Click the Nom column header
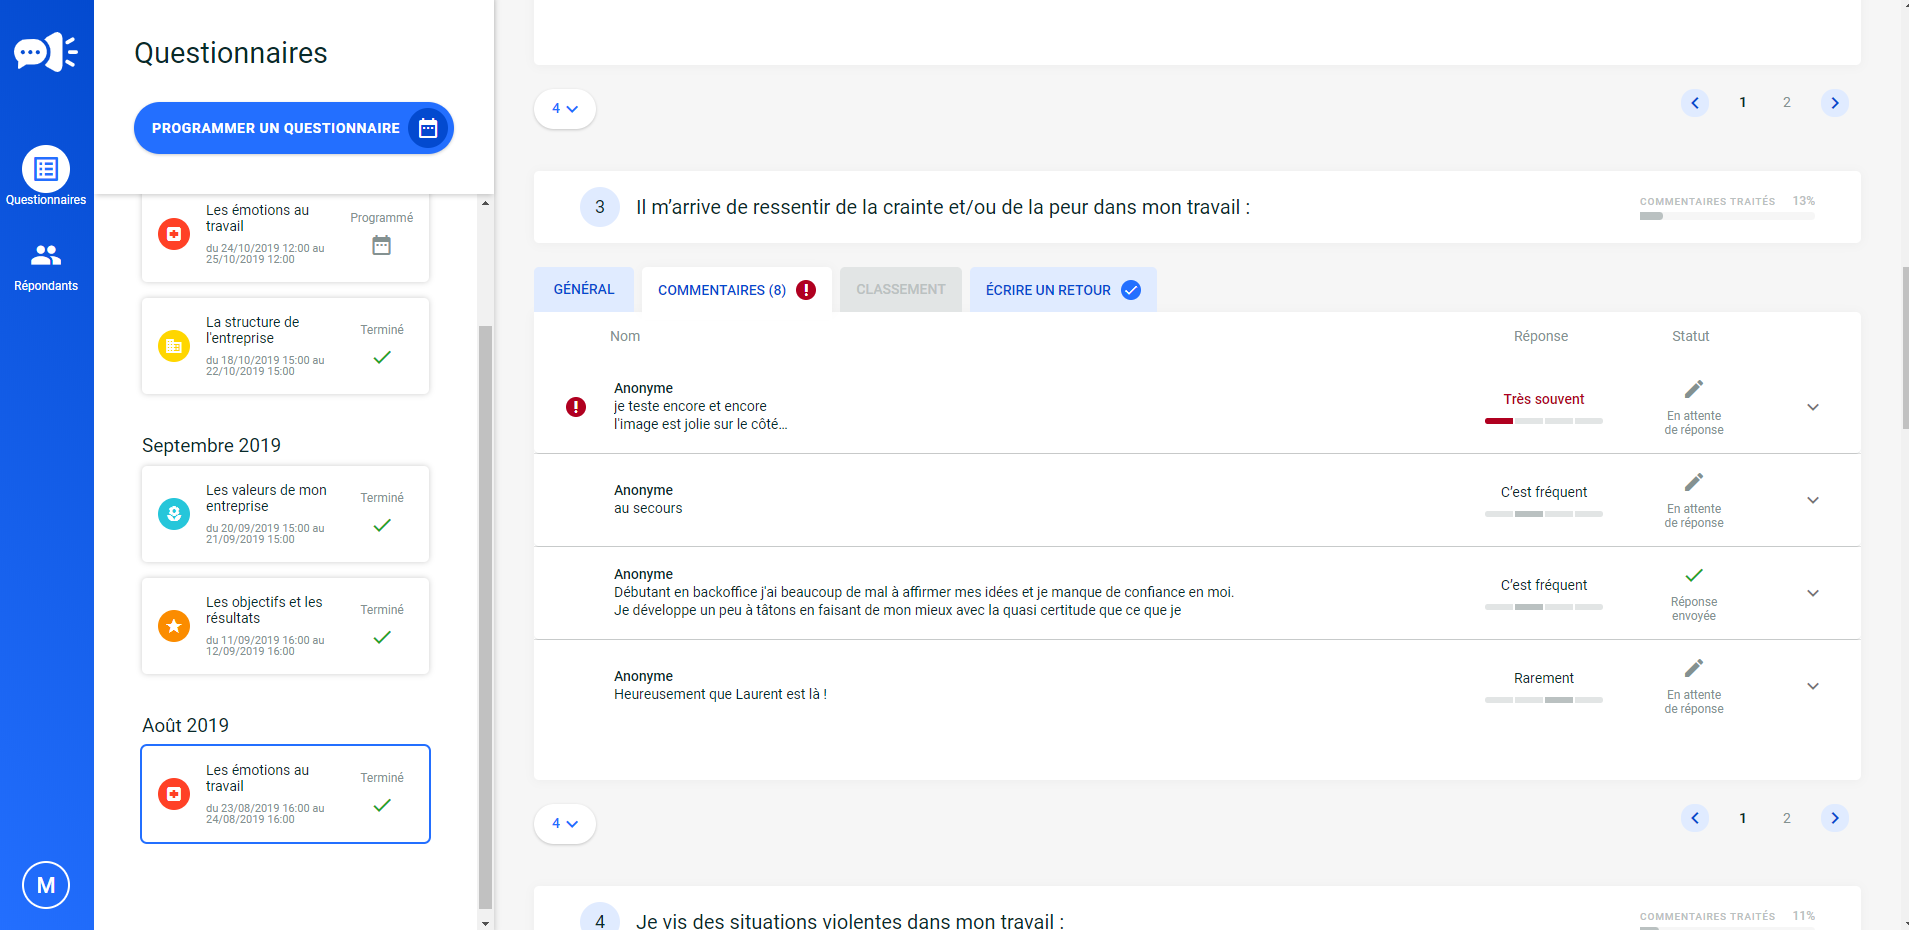The width and height of the screenshot is (1909, 930). pos(625,336)
